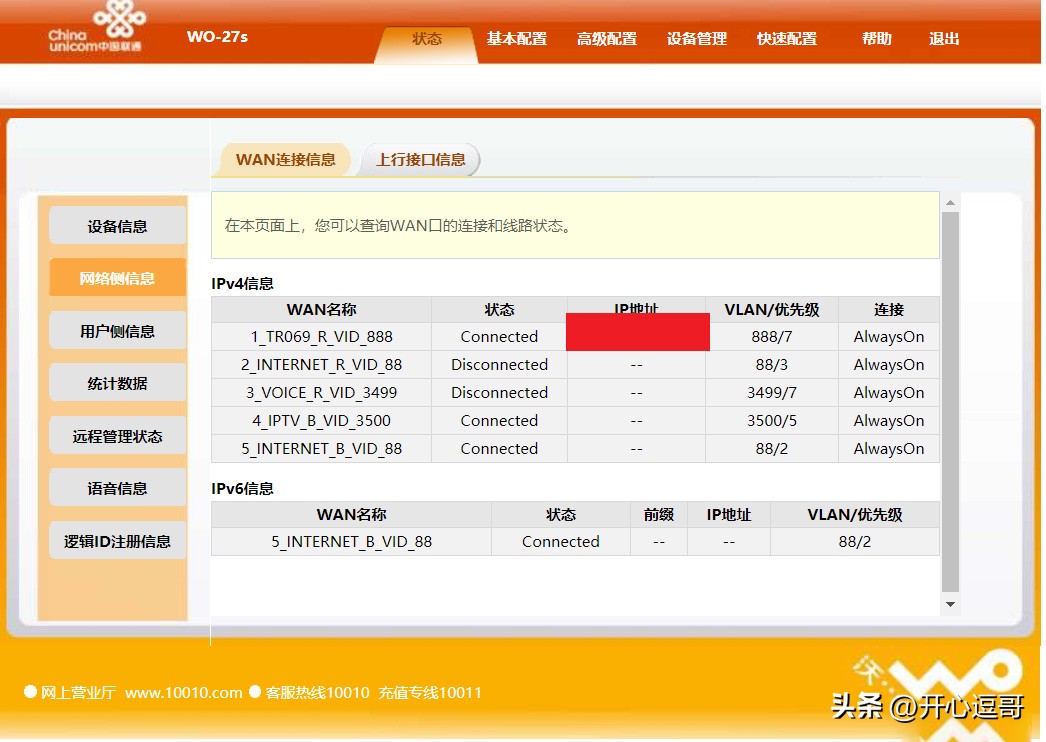This screenshot has width=1046, height=742.
Task: Open the 用户侧信息 panel
Action: 116,330
